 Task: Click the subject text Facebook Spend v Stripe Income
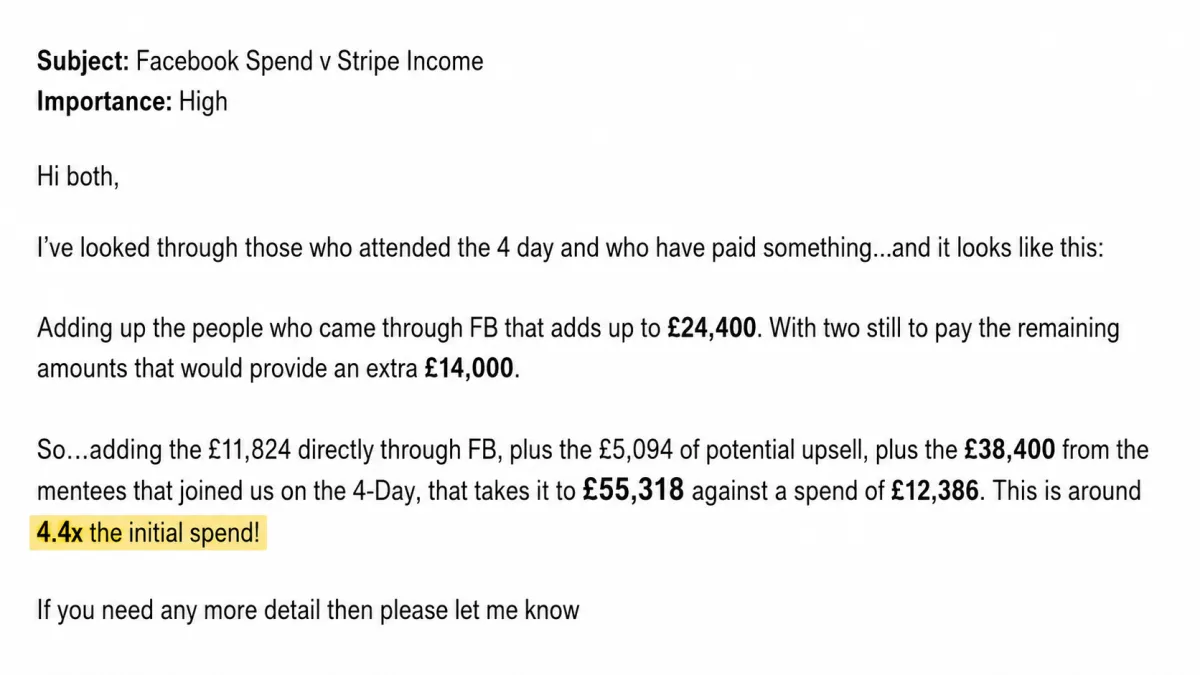tap(310, 62)
